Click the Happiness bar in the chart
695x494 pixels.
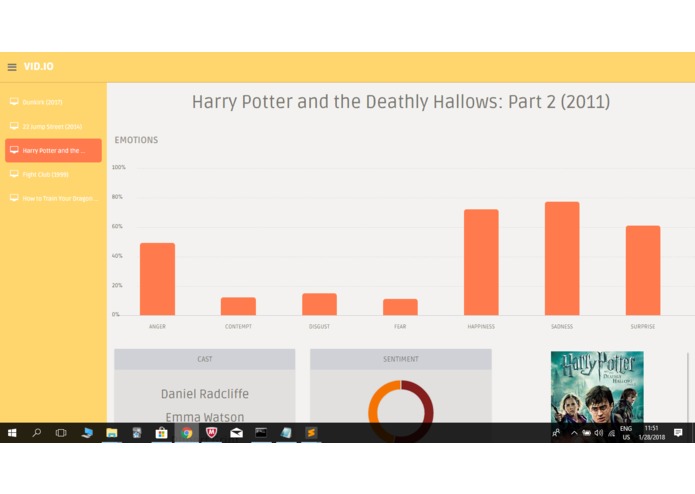pyautogui.click(x=481, y=262)
